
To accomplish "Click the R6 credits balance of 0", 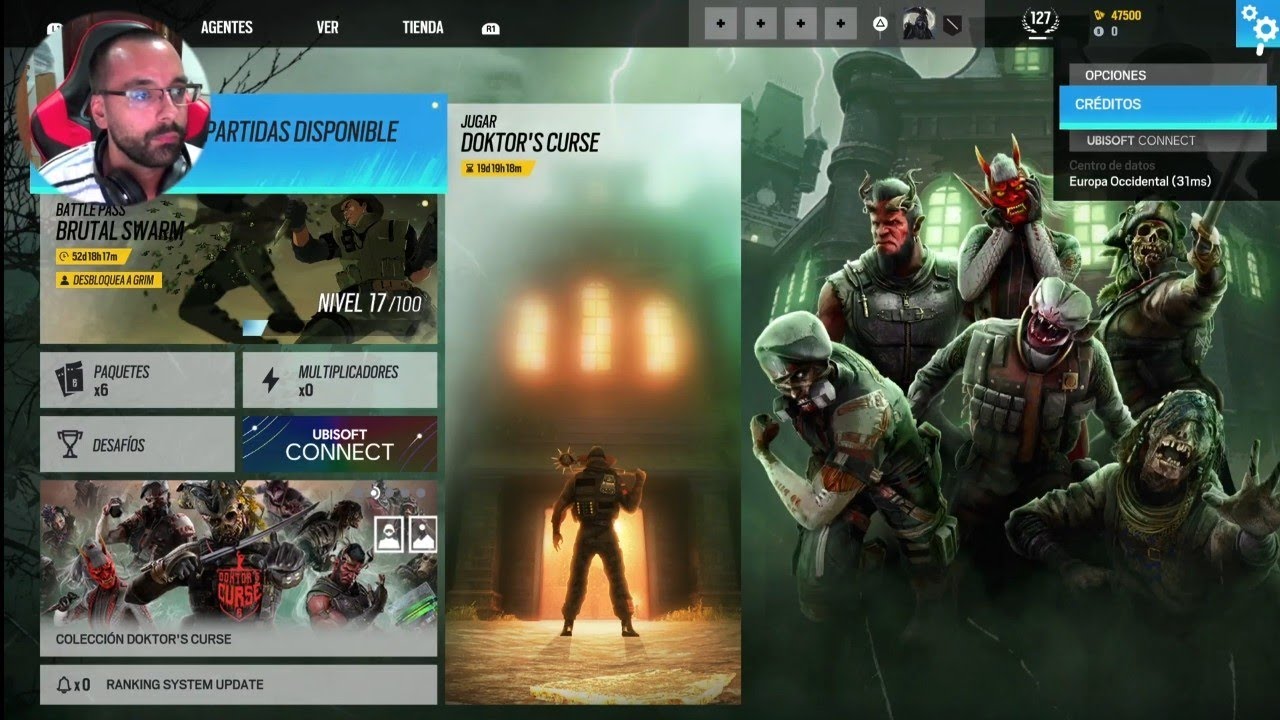I will [x=1114, y=32].
